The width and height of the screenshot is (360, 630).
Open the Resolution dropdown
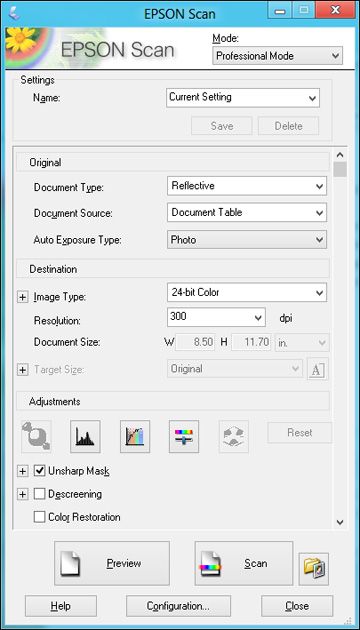216,317
